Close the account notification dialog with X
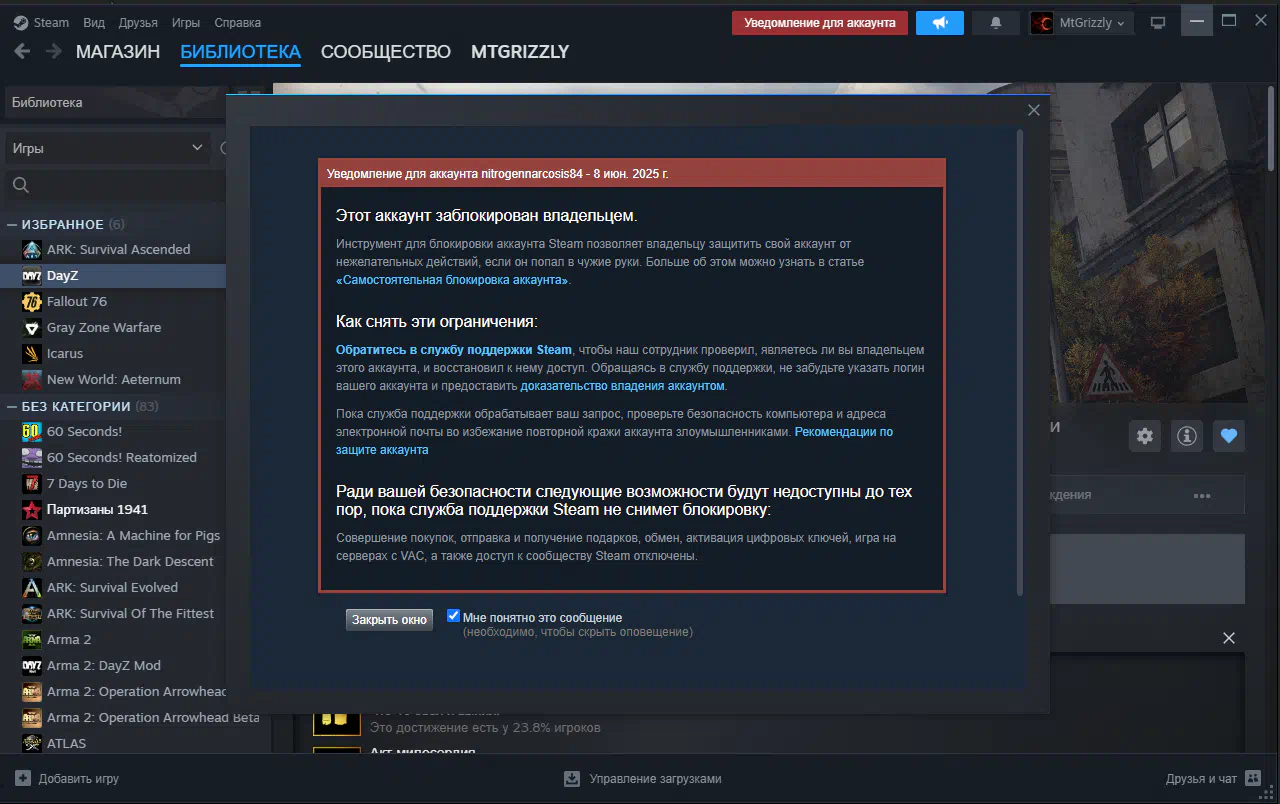The width and height of the screenshot is (1280, 804). (x=1034, y=110)
